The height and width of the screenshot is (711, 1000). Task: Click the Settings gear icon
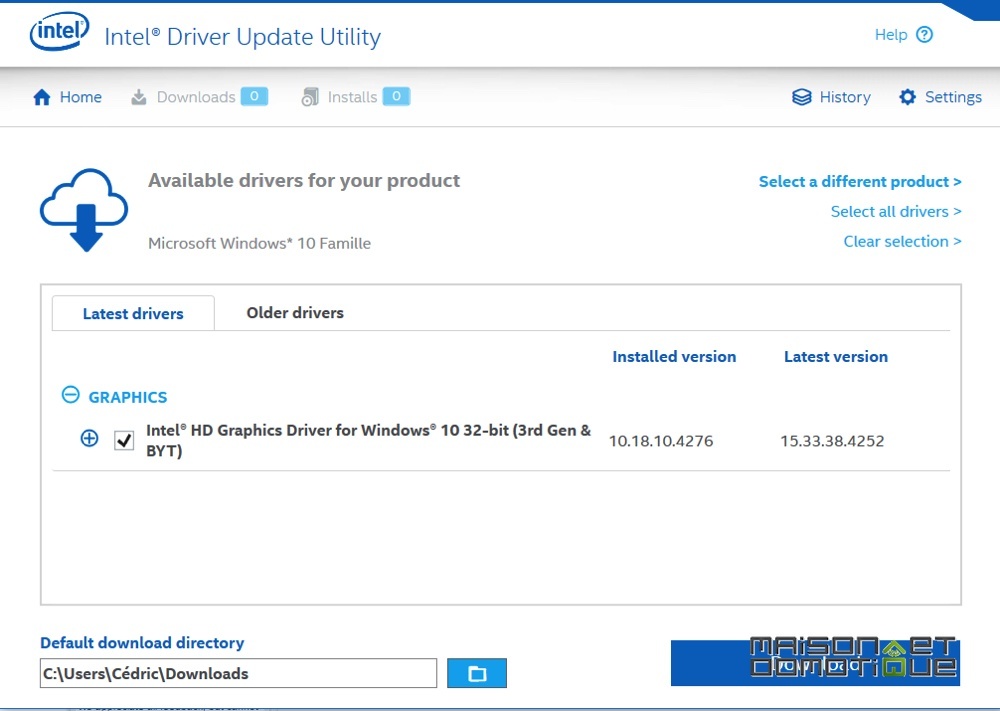(908, 97)
